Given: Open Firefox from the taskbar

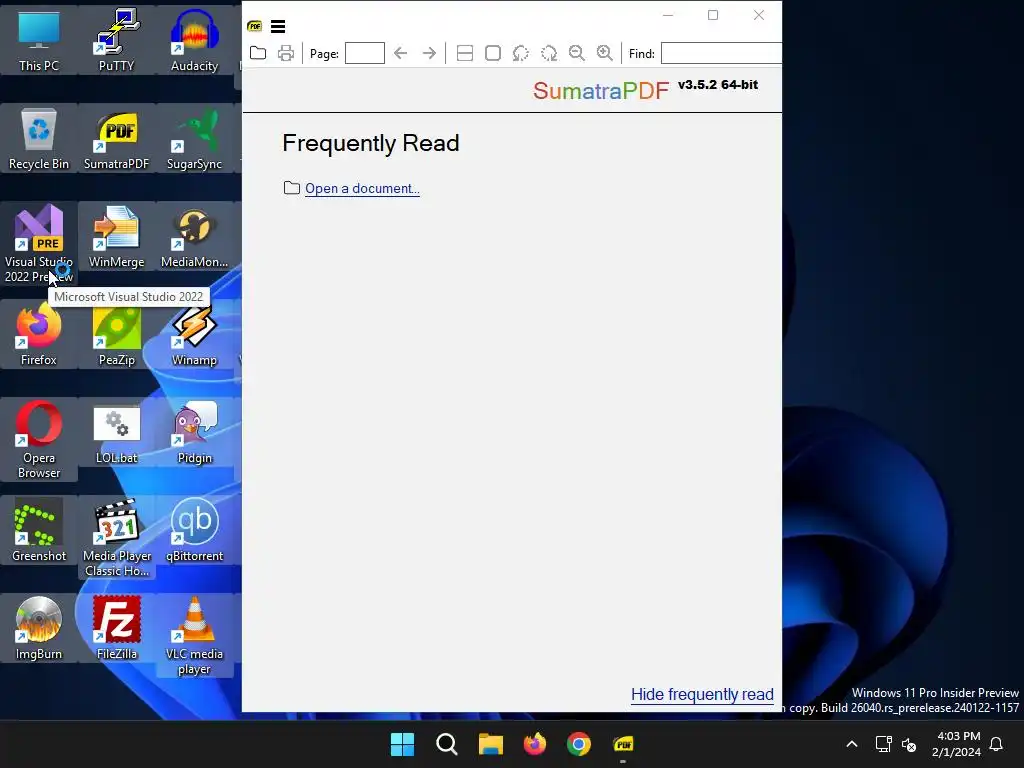Looking at the screenshot, I should (535, 744).
